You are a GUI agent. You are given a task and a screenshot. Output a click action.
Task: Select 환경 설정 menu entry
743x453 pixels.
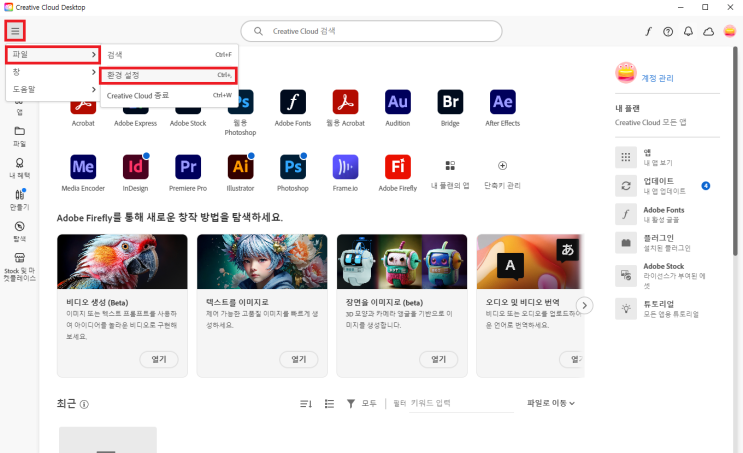pyautogui.click(x=168, y=75)
